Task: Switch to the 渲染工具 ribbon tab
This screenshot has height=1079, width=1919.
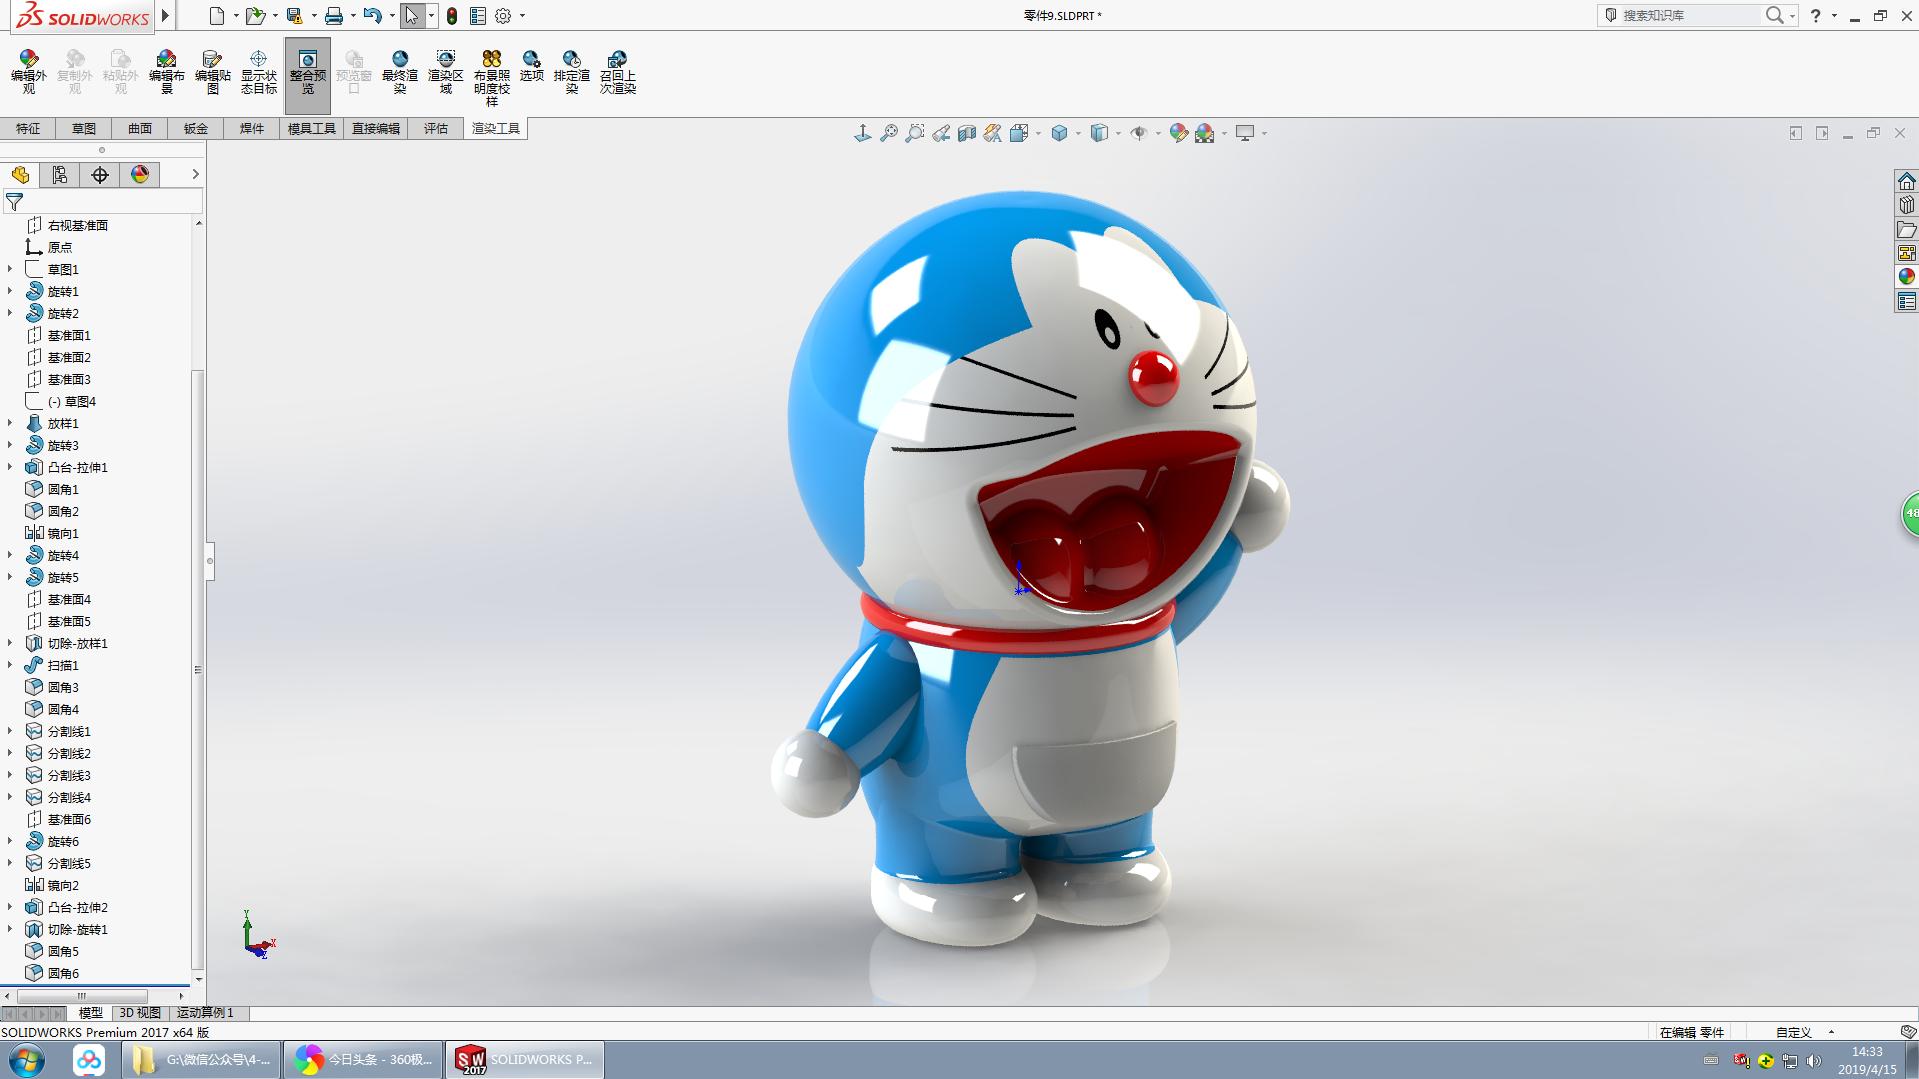Action: pyautogui.click(x=495, y=128)
